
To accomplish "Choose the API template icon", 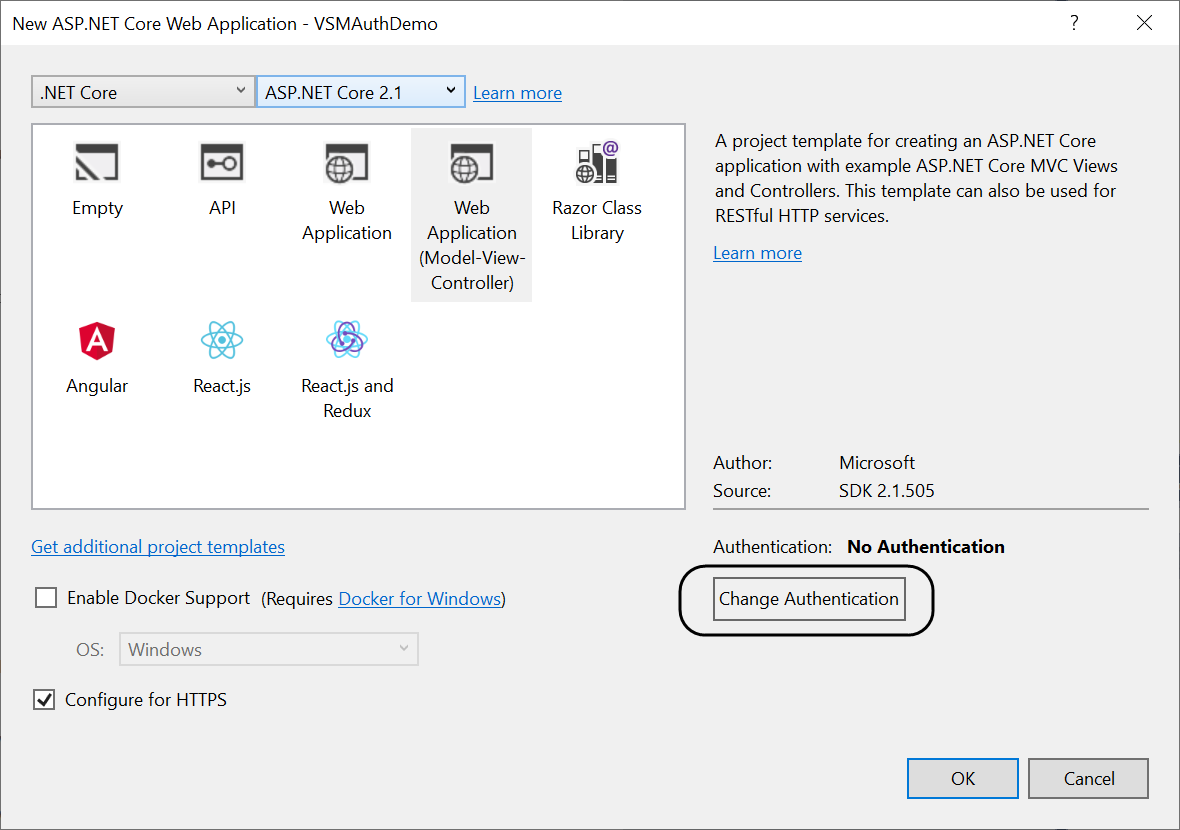I will coord(222,163).
